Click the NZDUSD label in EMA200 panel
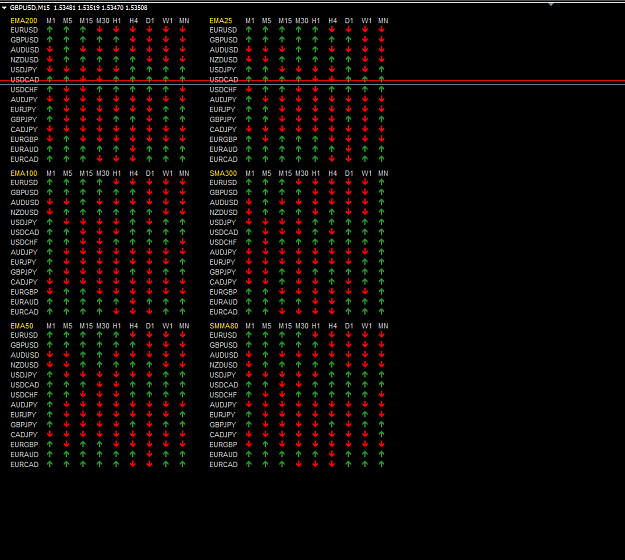 (25, 60)
